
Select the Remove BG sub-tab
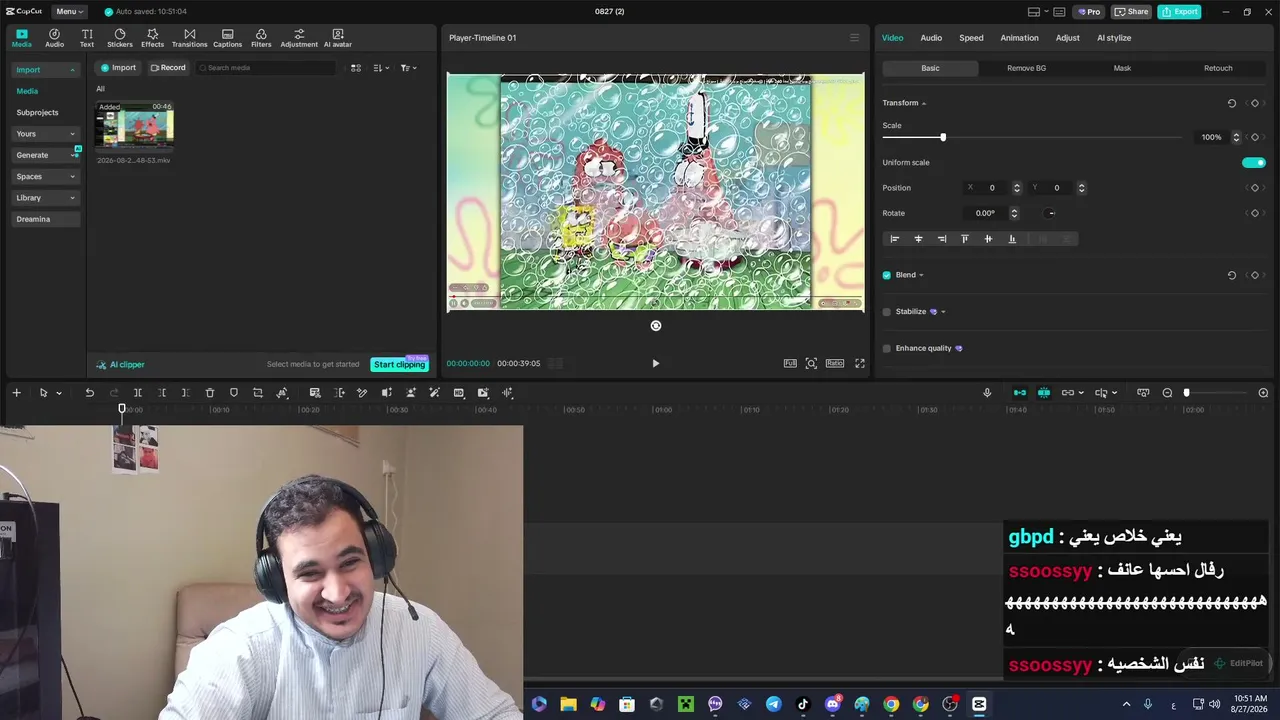coord(1026,68)
